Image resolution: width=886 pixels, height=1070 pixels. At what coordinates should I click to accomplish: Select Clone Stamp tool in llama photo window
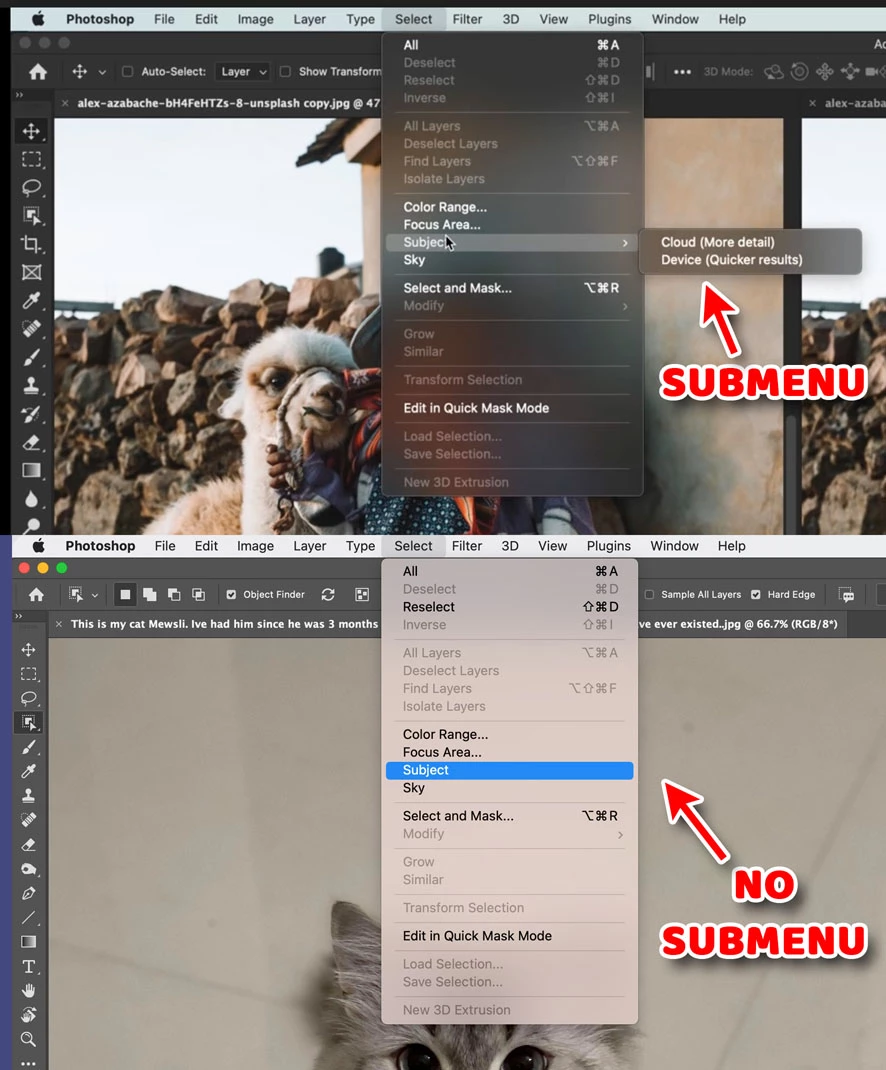[x=31, y=386]
